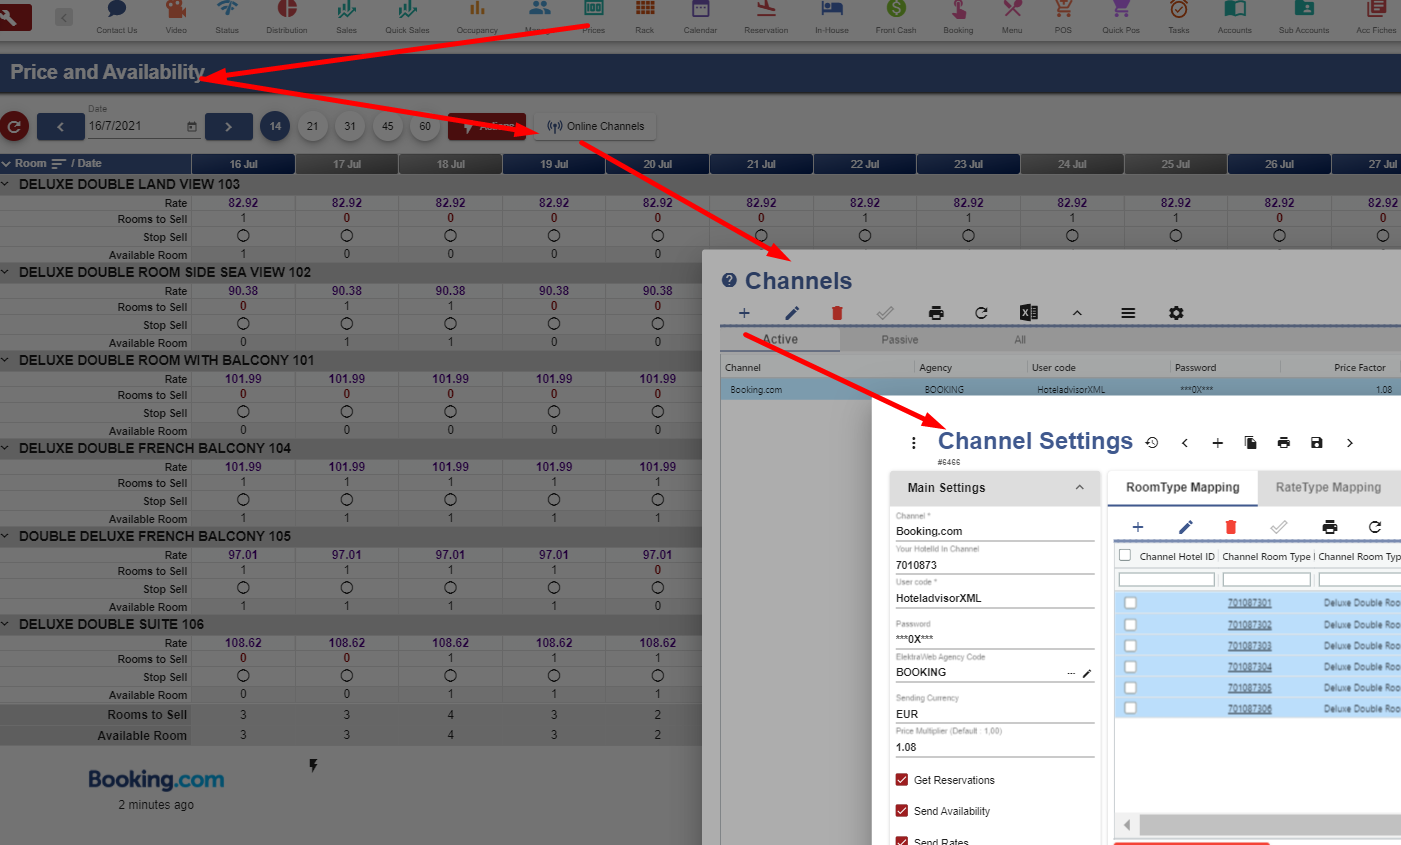Image resolution: width=1401 pixels, height=845 pixels.
Task: Go to next date range arrow
Action: click(x=229, y=127)
